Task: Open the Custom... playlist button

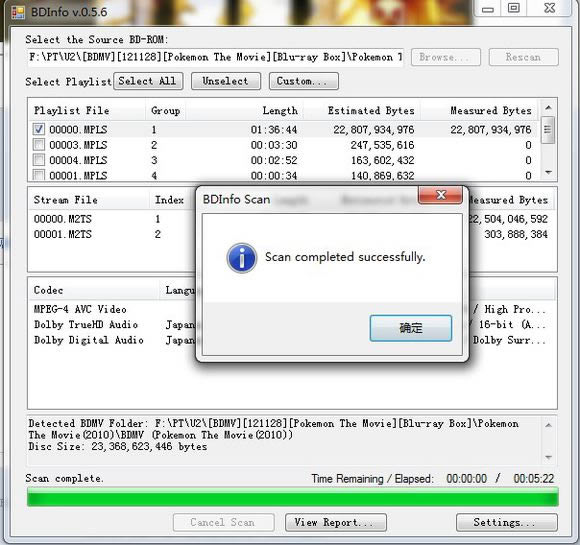Action: coord(304,81)
